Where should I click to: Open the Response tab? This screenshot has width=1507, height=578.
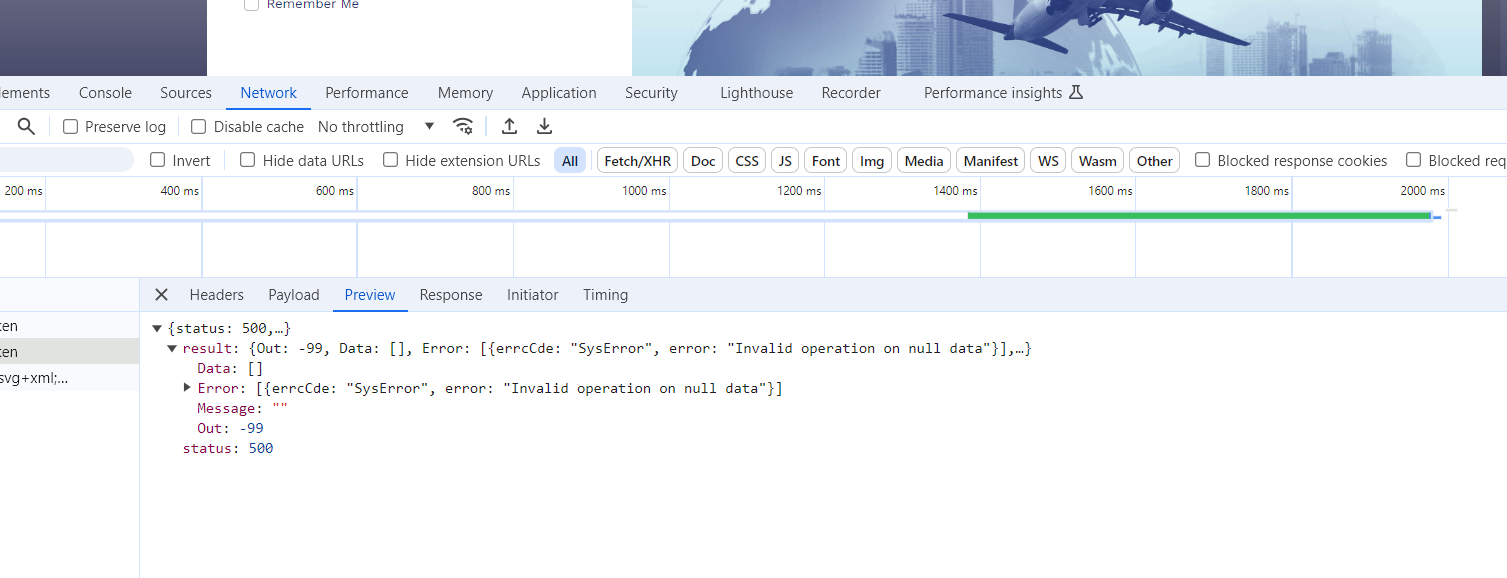pos(450,295)
